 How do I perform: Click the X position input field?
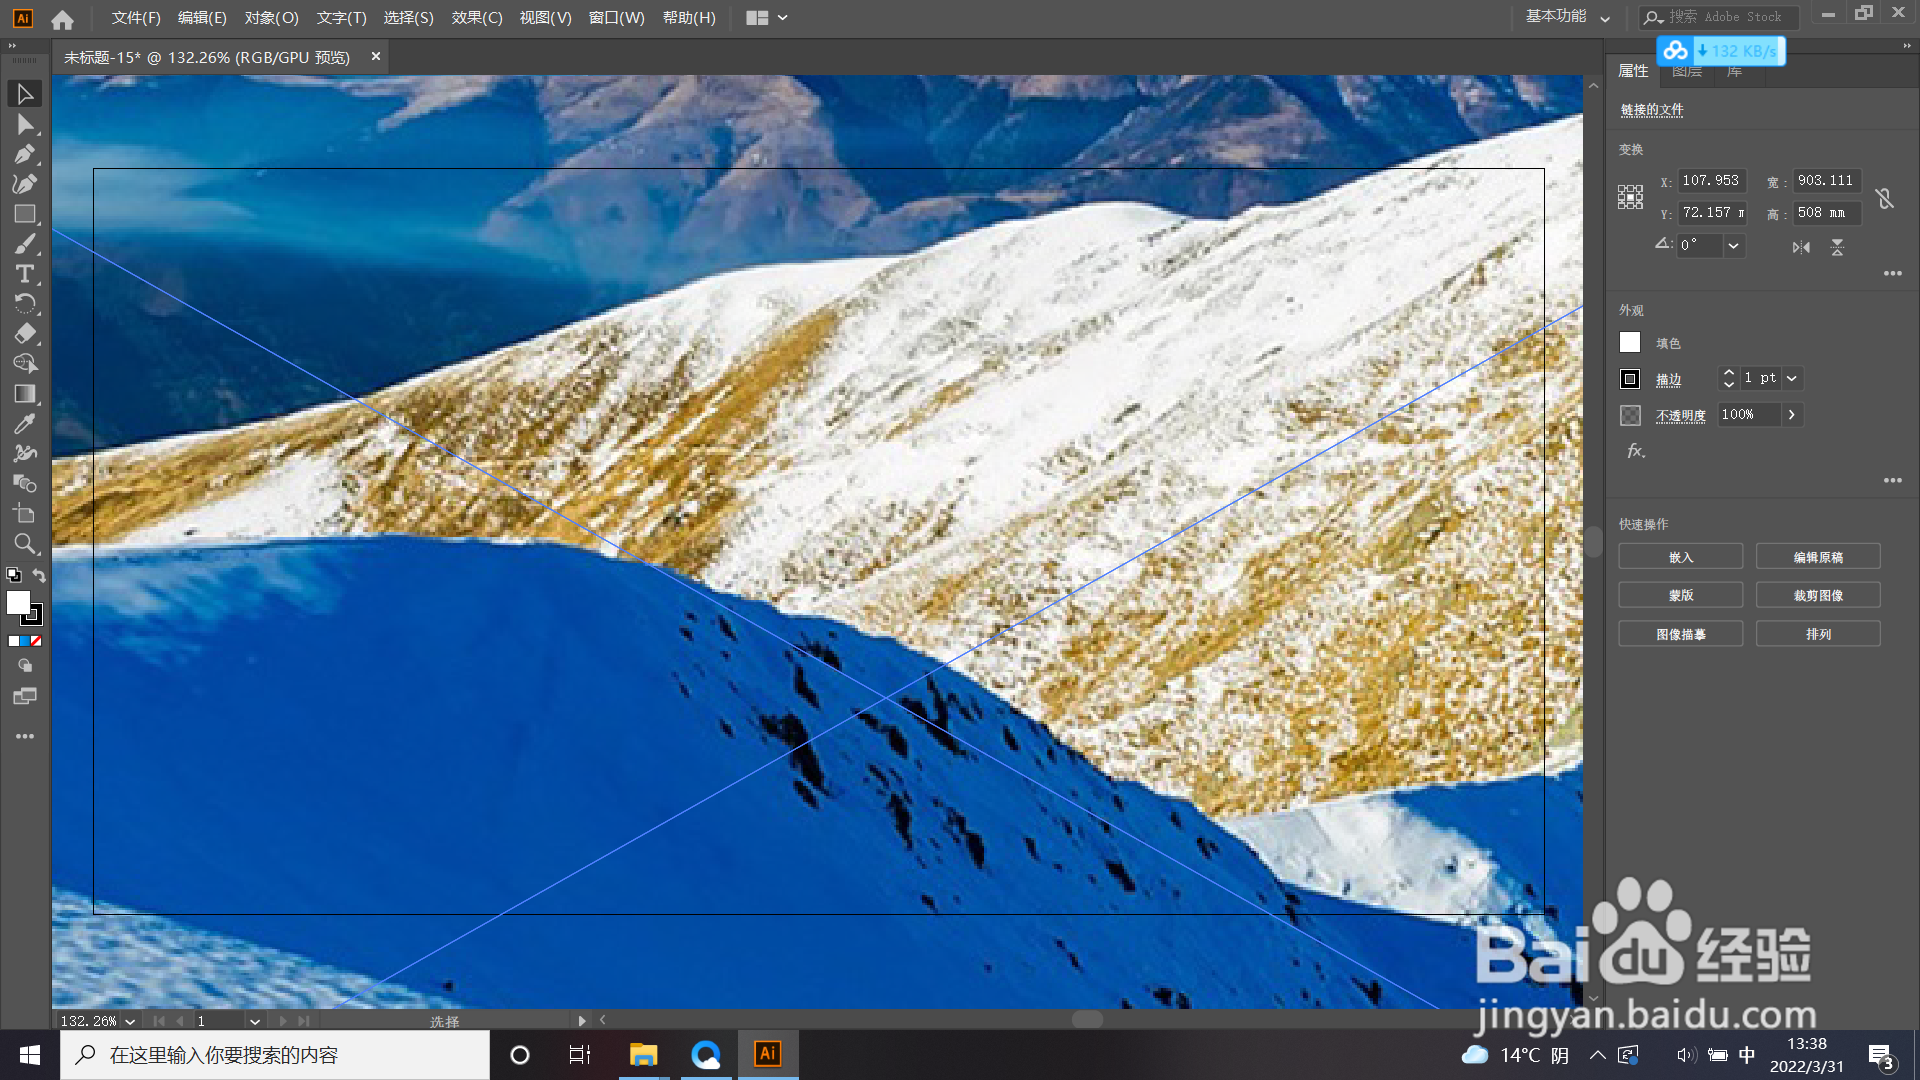point(1711,181)
